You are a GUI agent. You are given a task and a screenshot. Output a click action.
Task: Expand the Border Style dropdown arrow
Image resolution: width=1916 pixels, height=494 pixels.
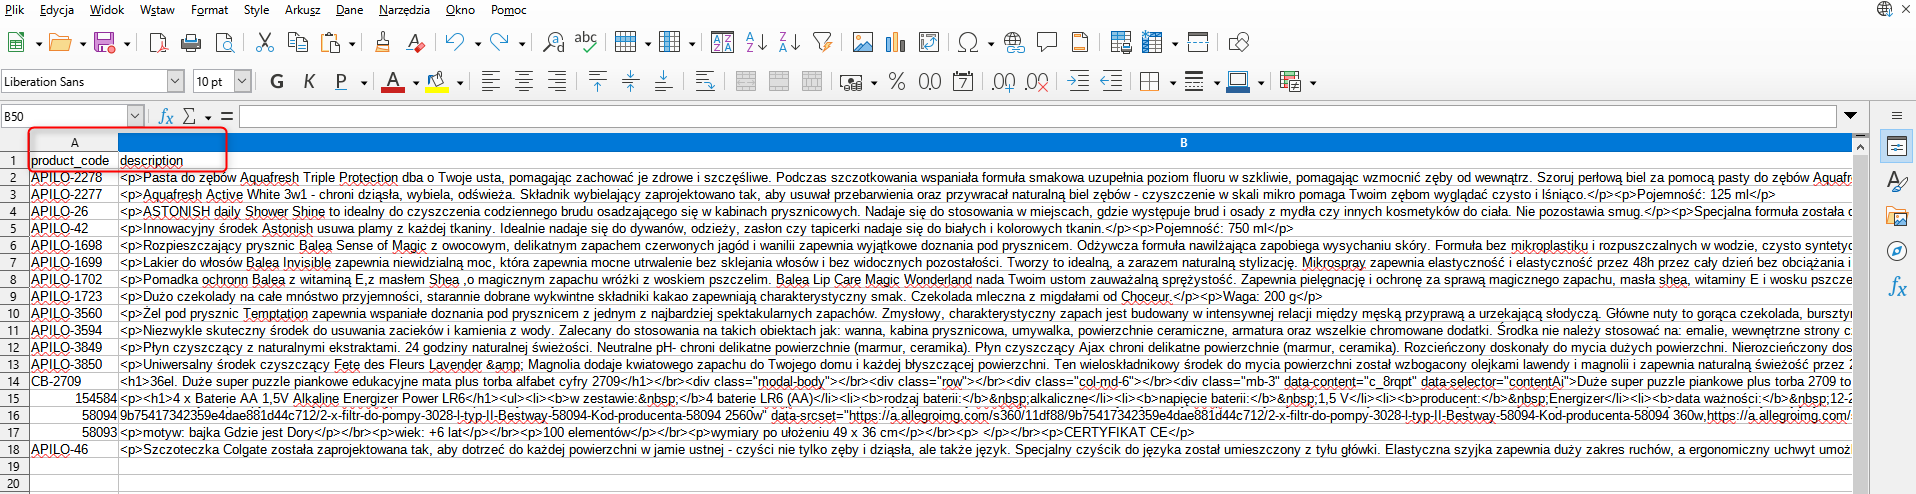1216,83
